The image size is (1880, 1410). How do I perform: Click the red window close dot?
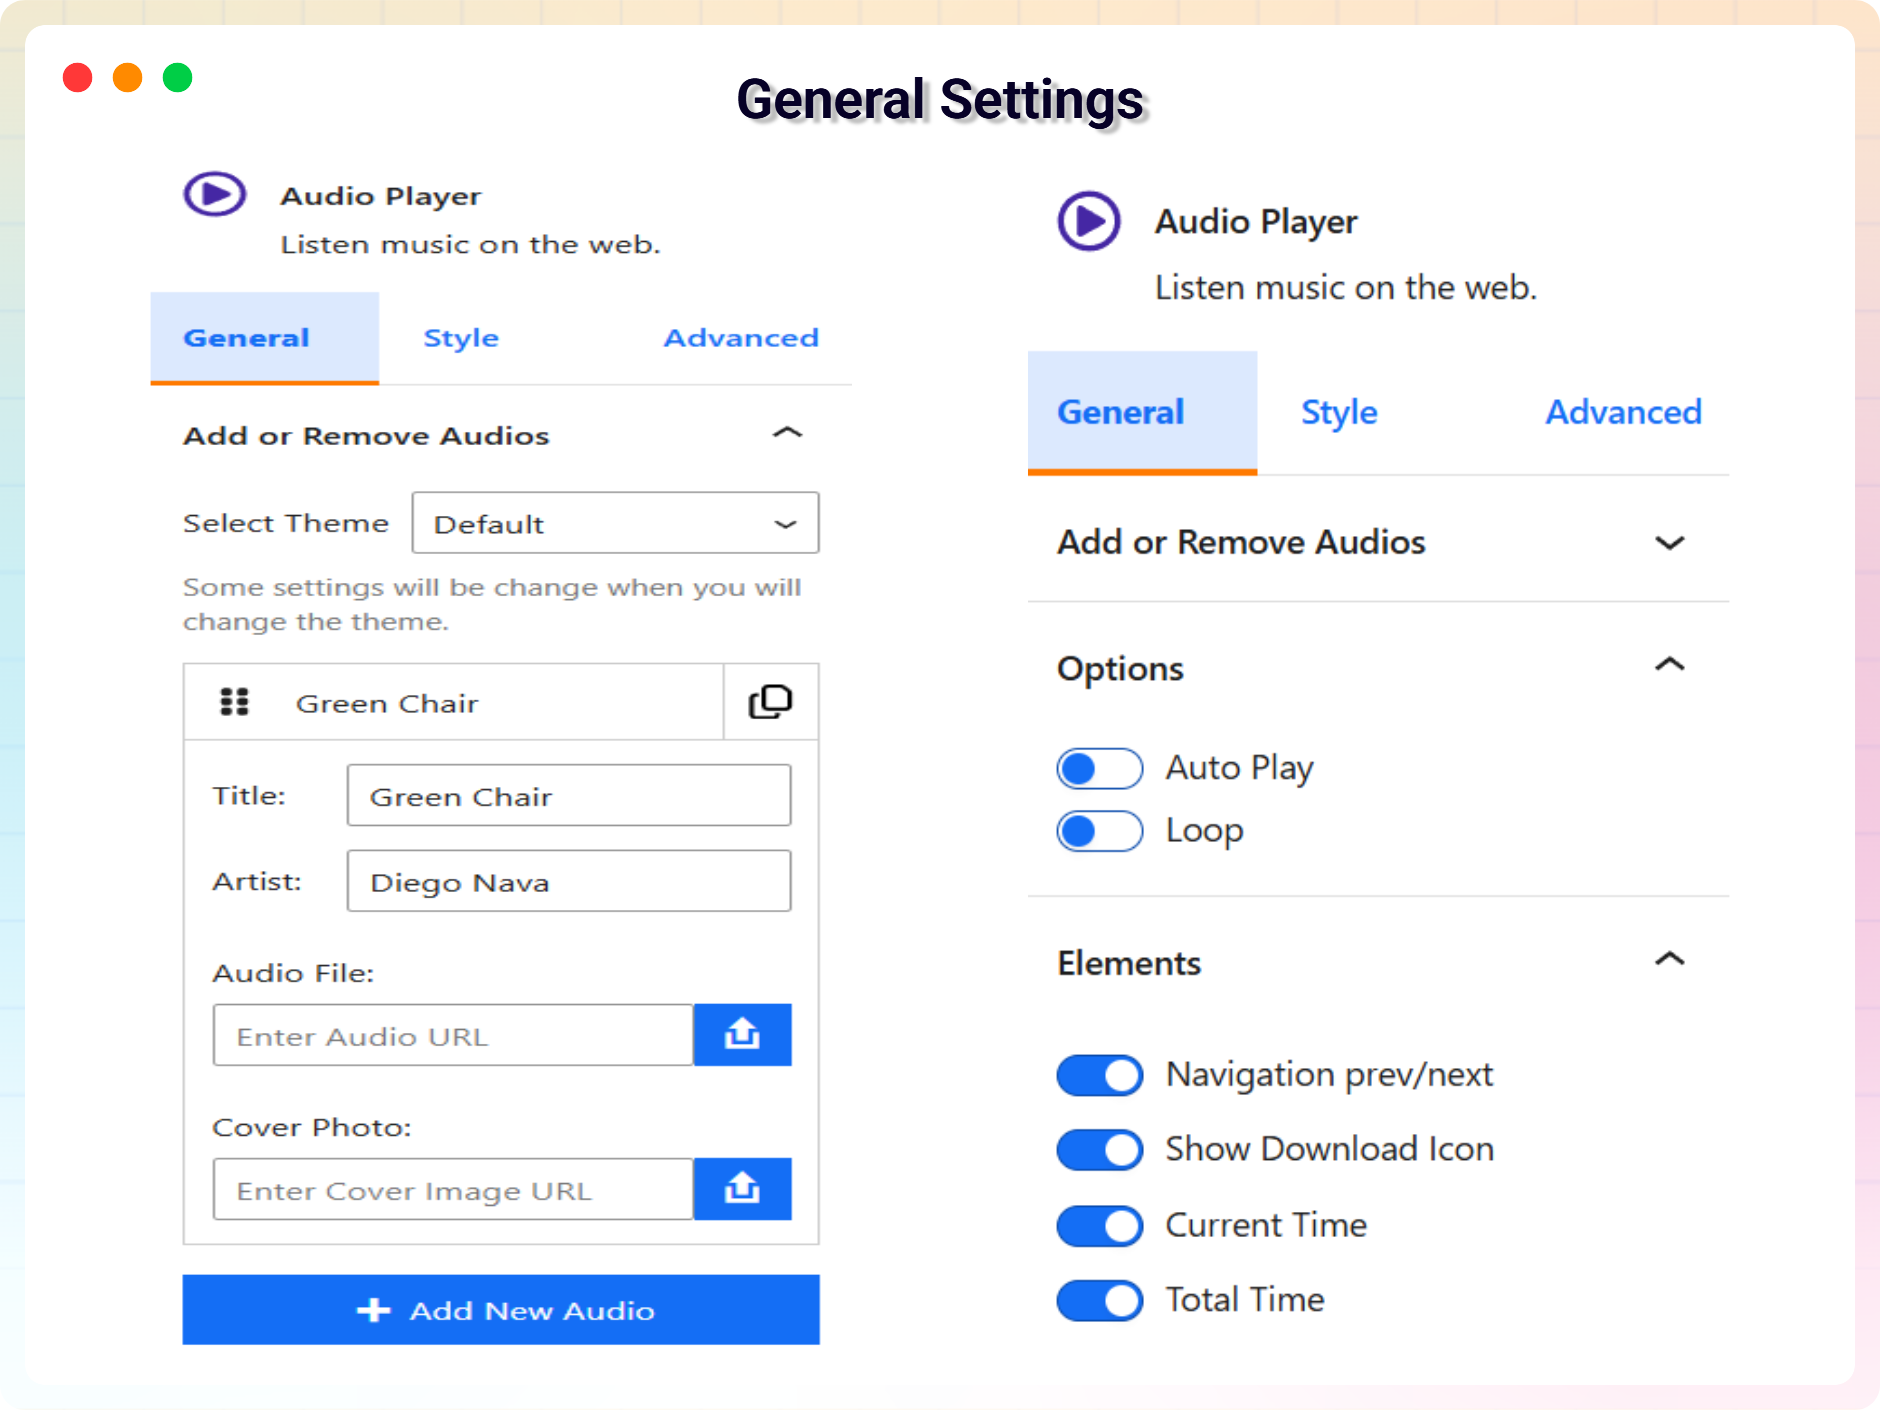point(78,77)
